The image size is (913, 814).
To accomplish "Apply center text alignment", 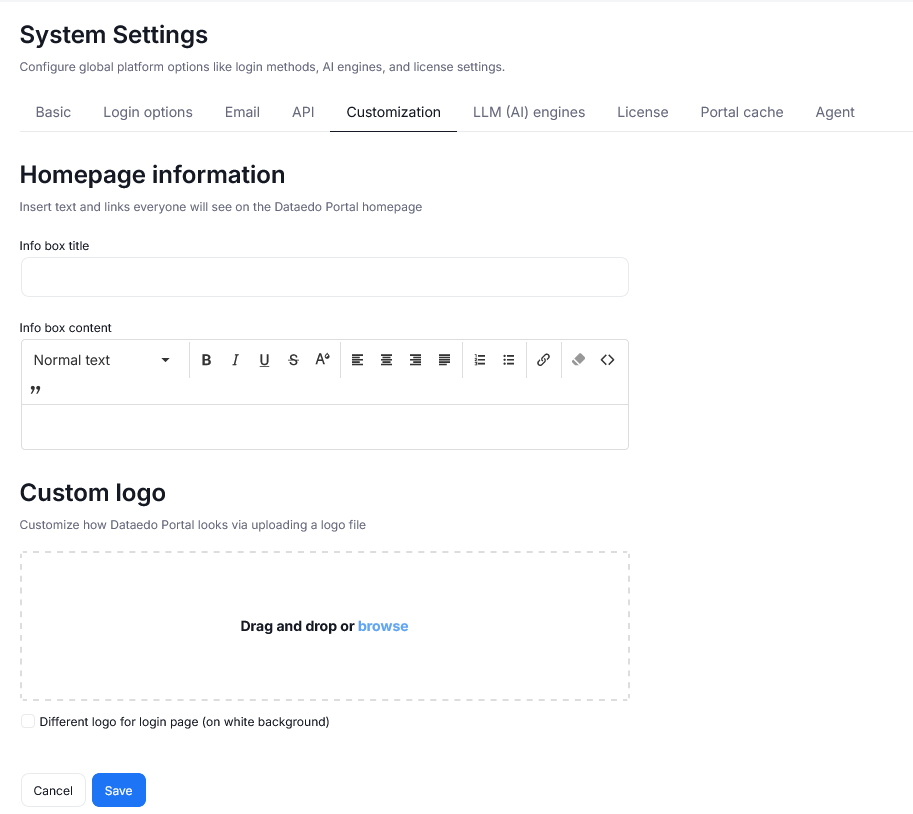I will tap(386, 359).
